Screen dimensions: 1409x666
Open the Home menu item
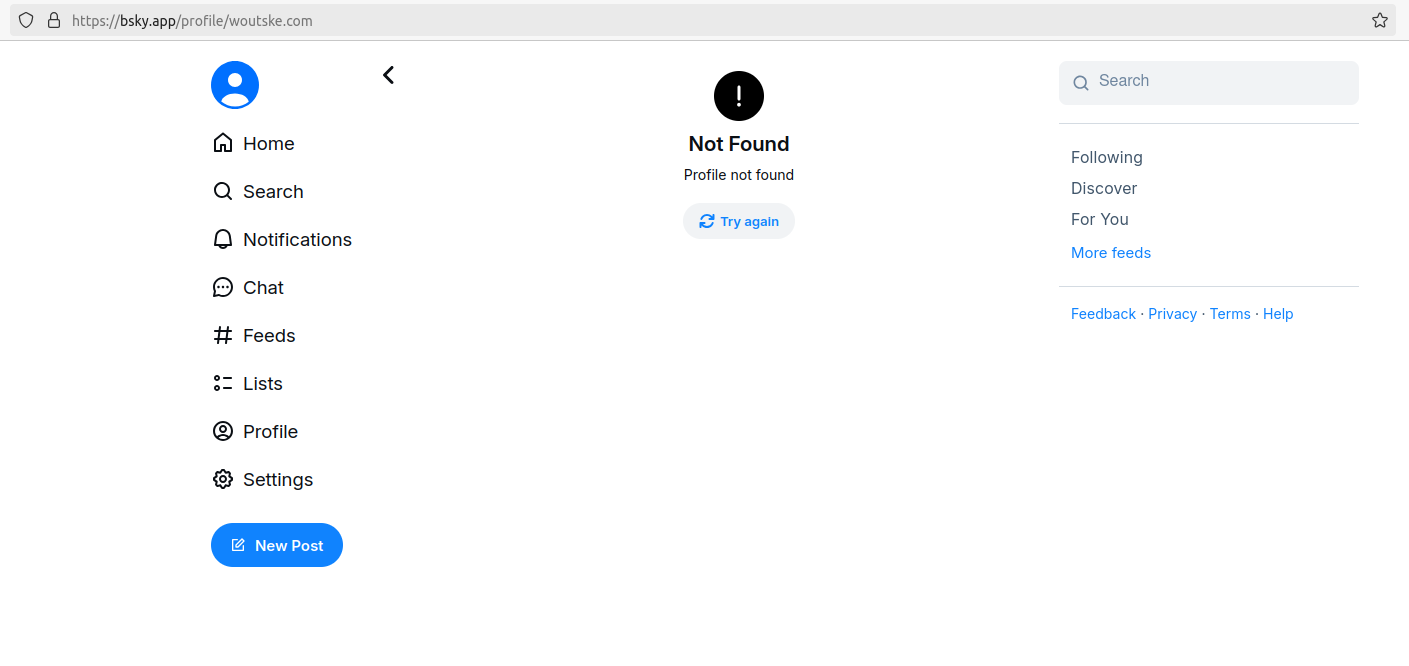[269, 143]
